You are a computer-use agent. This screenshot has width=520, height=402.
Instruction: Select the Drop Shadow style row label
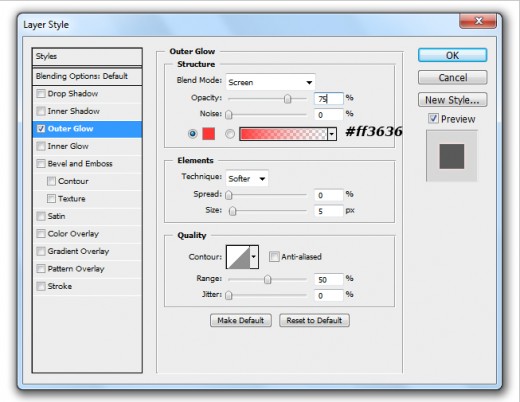click(x=73, y=94)
